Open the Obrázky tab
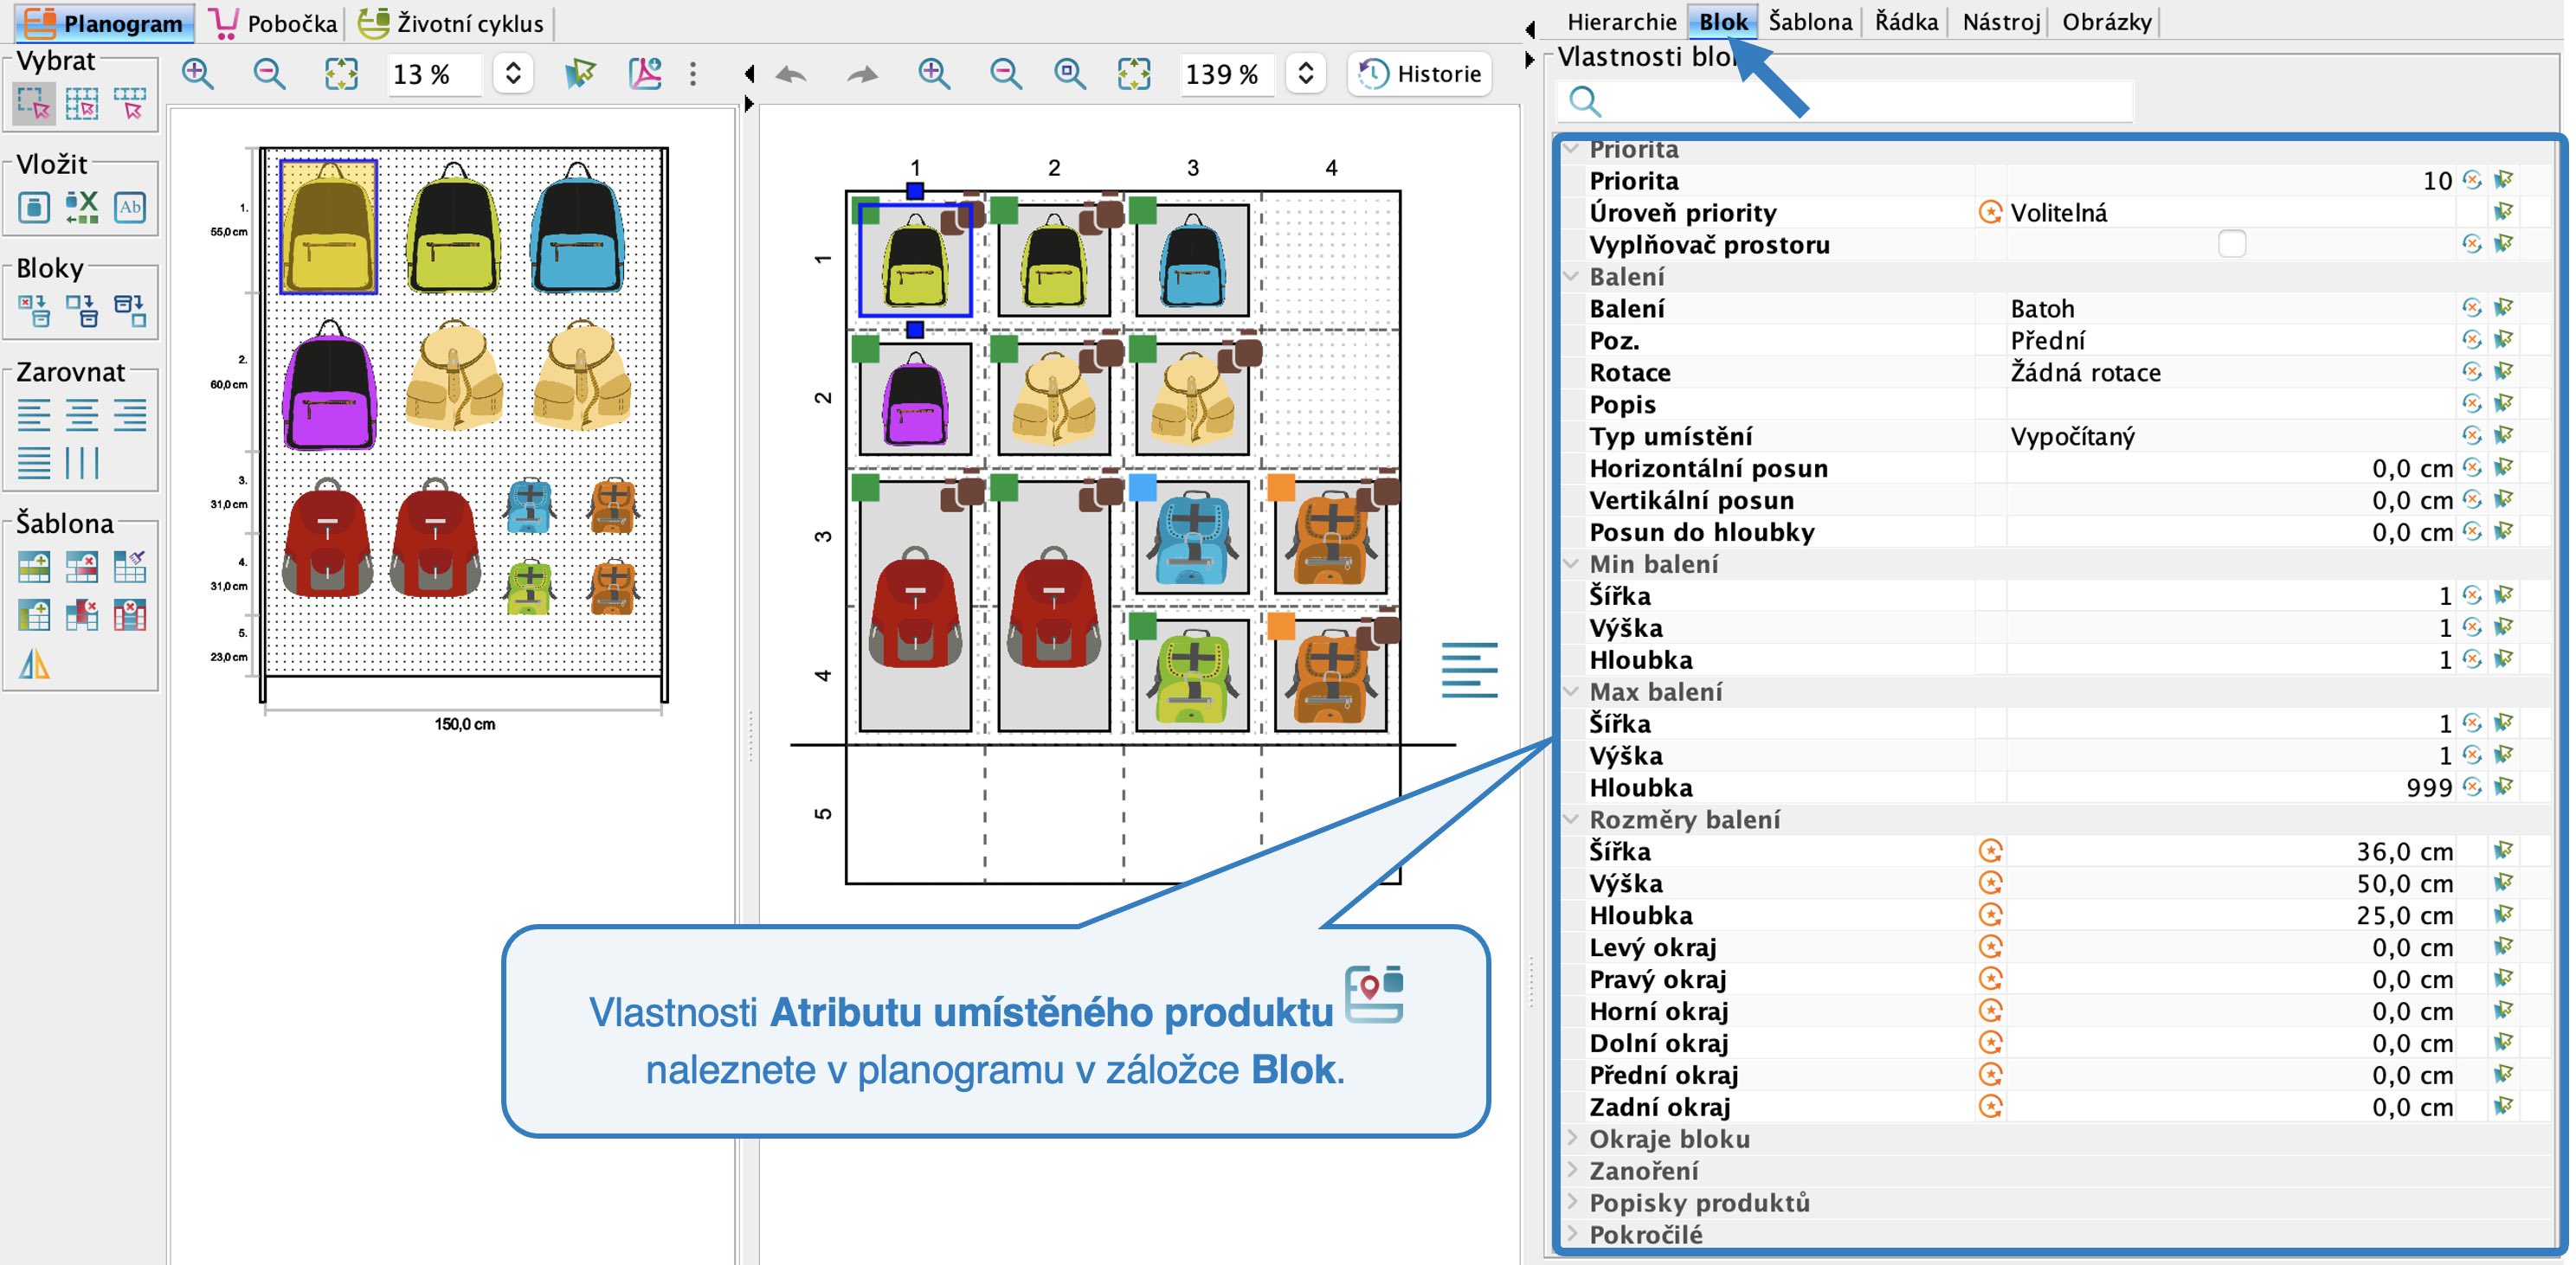Screen dimensions: 2576x1265 point(2106,21)
